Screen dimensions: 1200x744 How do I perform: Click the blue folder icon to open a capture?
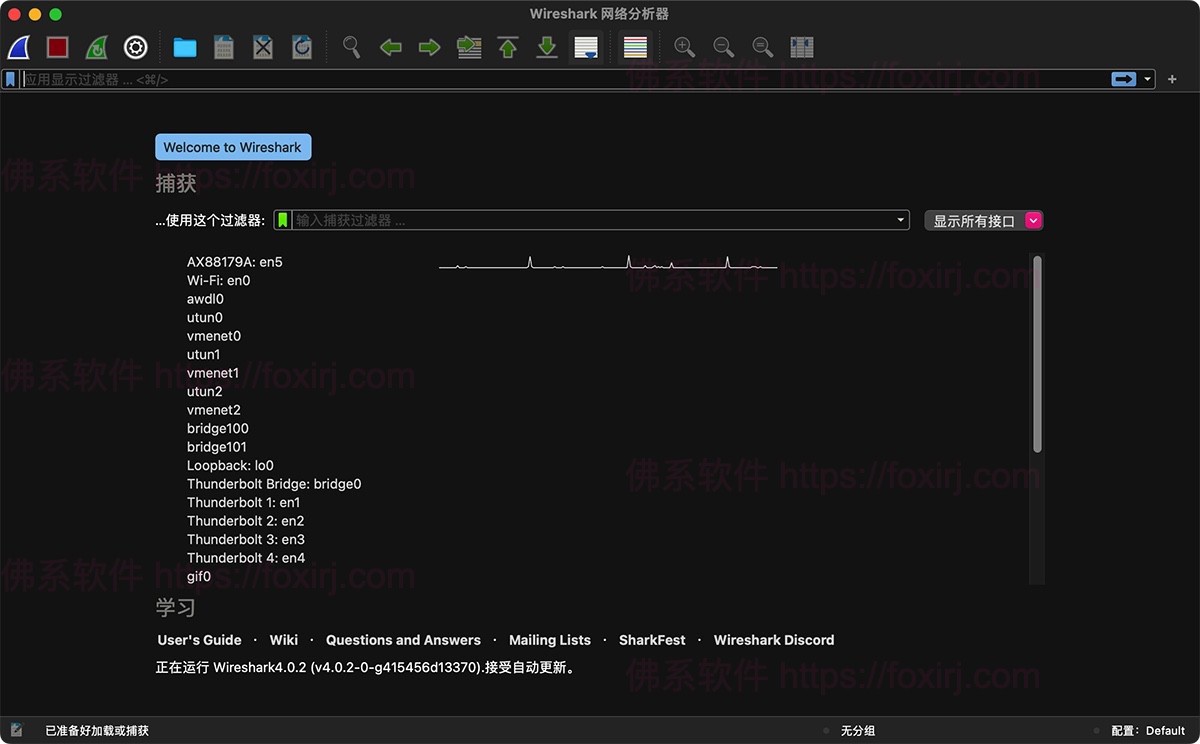[x=184, y=47]
